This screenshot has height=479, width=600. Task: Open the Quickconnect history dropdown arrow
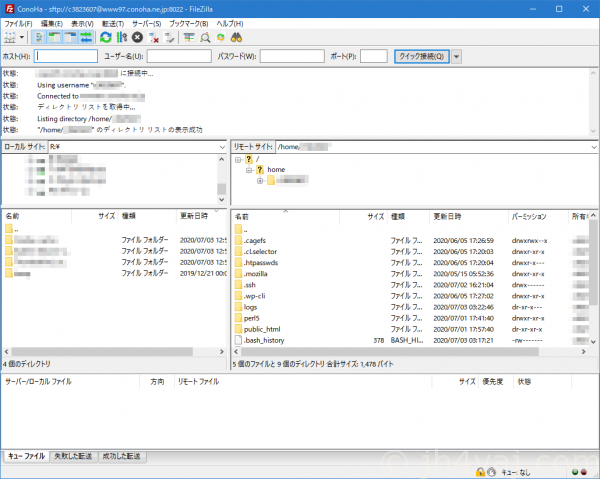457,56
